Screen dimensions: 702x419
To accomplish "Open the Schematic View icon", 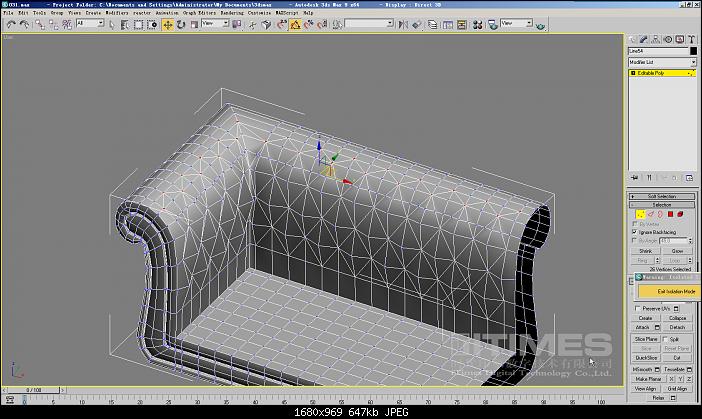I will click(462, 25).
